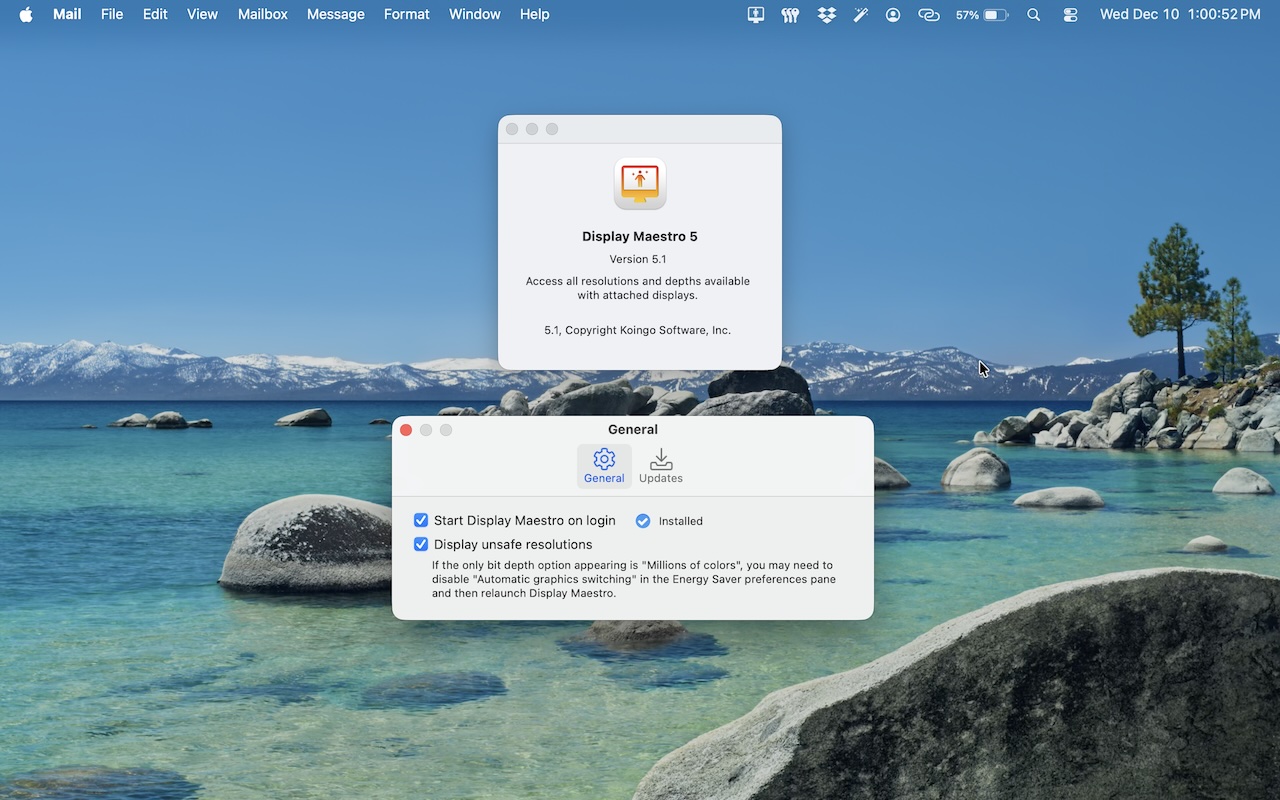Open the Message menu
This screenshot has width=1280, height=800.
(x=336, y=15)
